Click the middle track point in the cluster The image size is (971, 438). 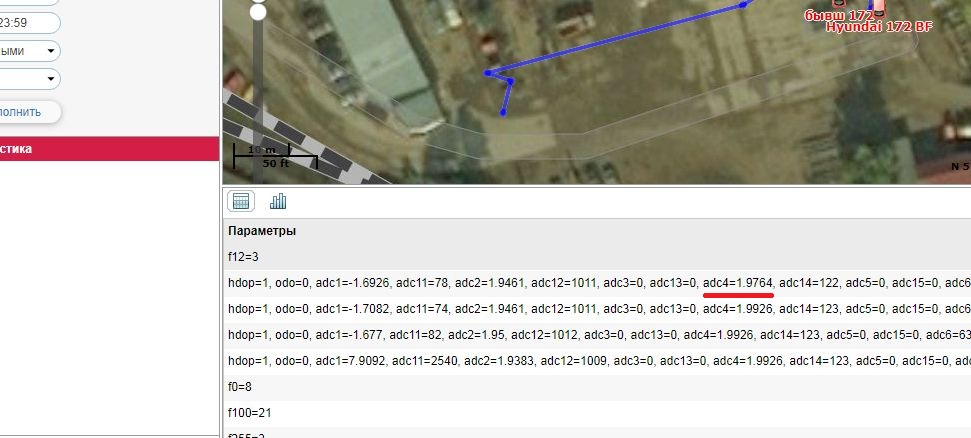[511, 81]
